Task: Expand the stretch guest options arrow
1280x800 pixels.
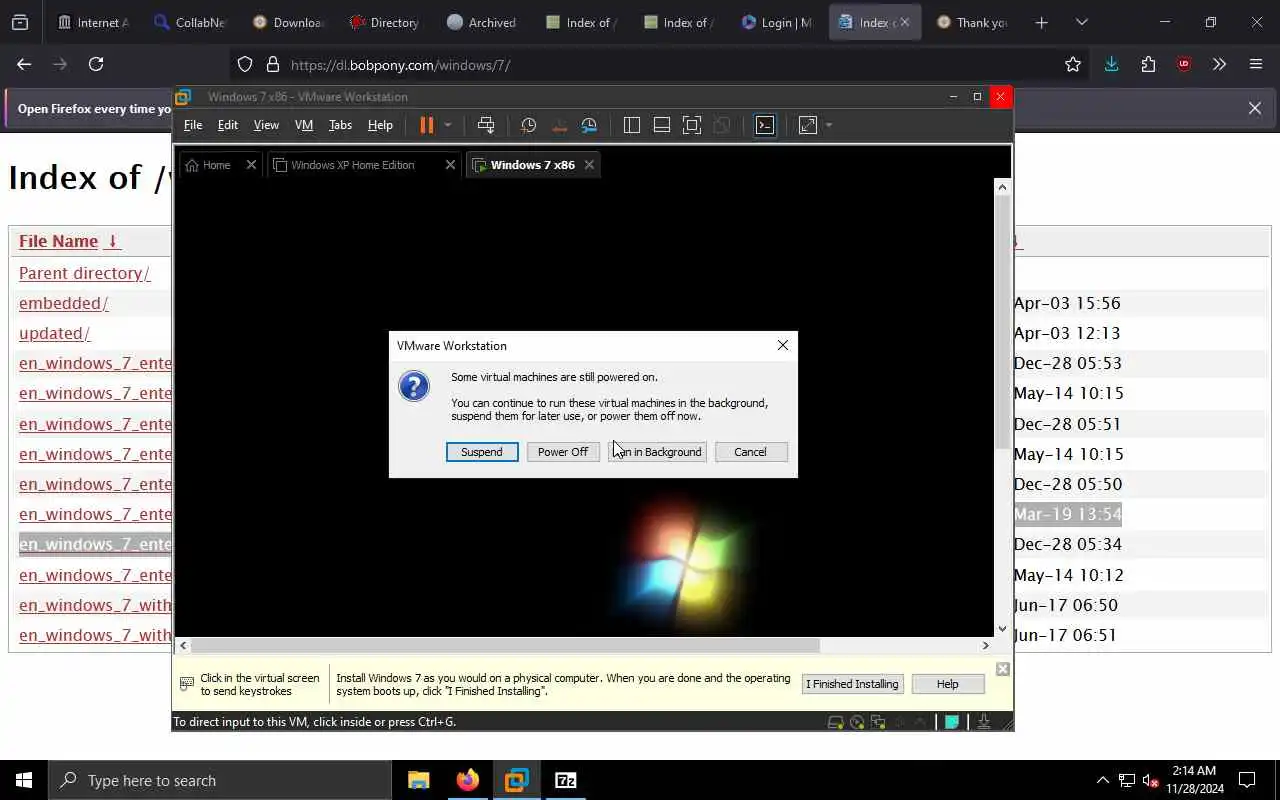Action: click(x=829, y=125)
